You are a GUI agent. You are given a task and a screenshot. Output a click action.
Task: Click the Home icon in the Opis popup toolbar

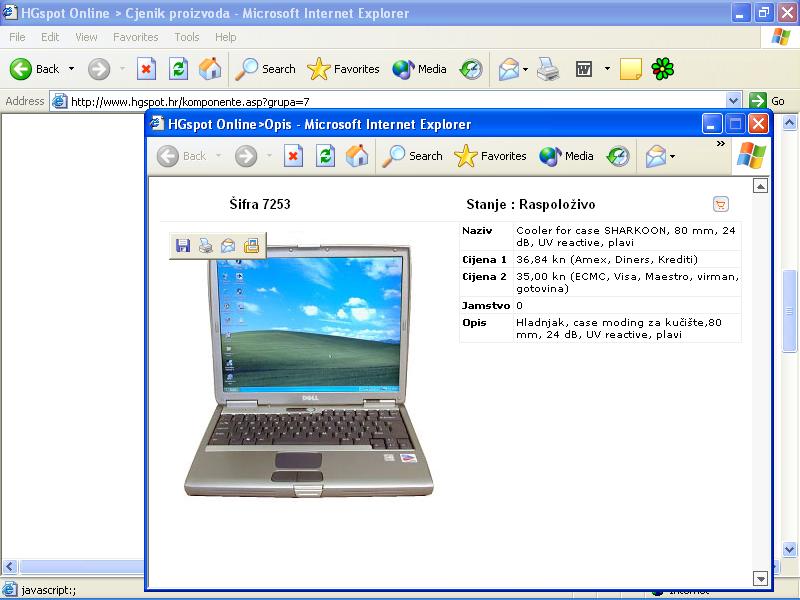[x=357, y=156]
